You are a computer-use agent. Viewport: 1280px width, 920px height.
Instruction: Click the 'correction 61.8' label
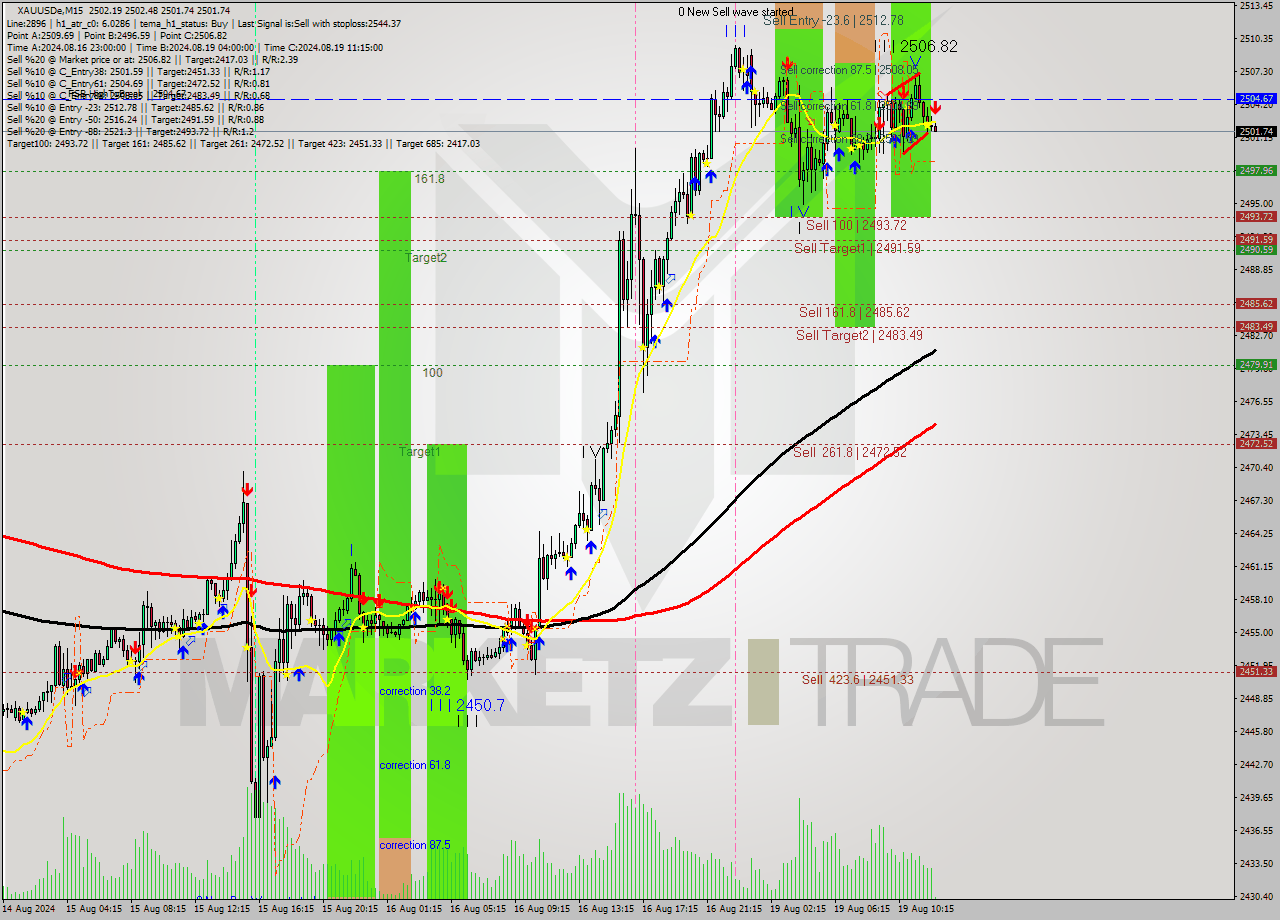[415, 765]
